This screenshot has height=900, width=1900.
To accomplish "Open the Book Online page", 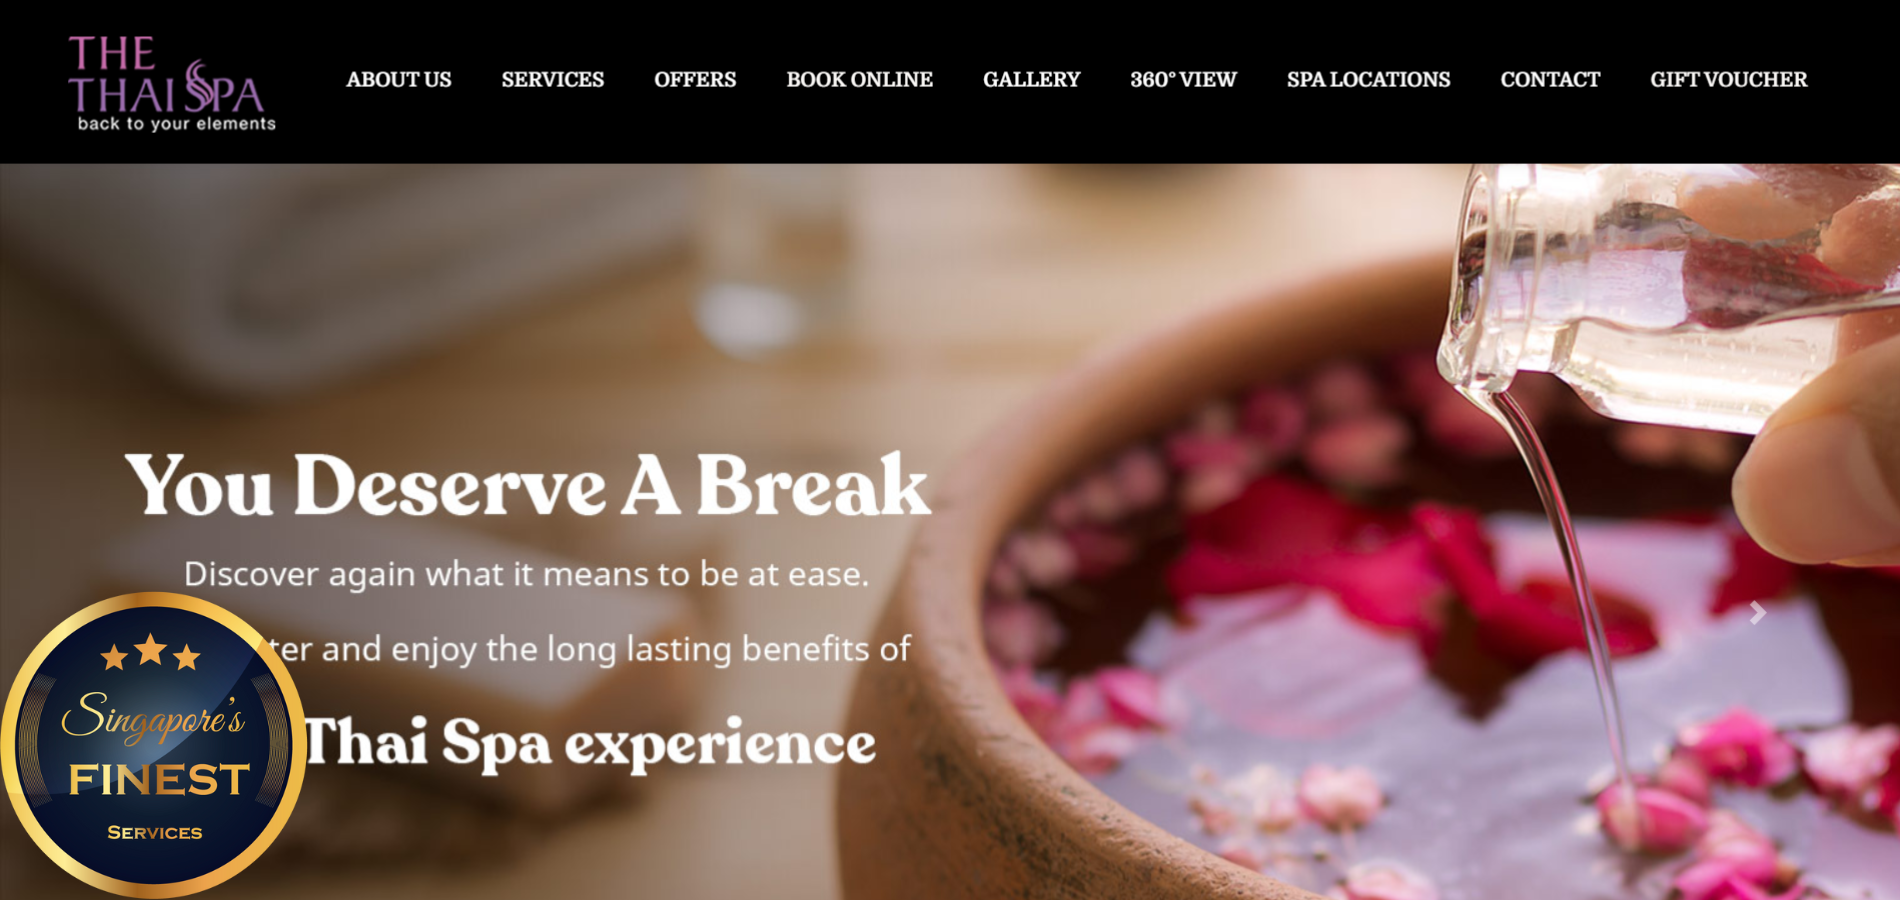I will [860, 79].
